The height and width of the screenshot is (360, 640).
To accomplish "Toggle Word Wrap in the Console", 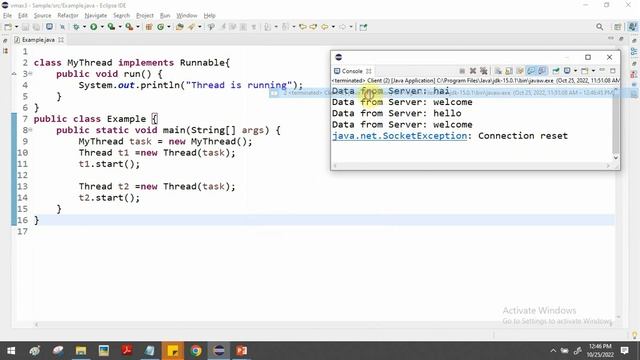I will point(520,71).
